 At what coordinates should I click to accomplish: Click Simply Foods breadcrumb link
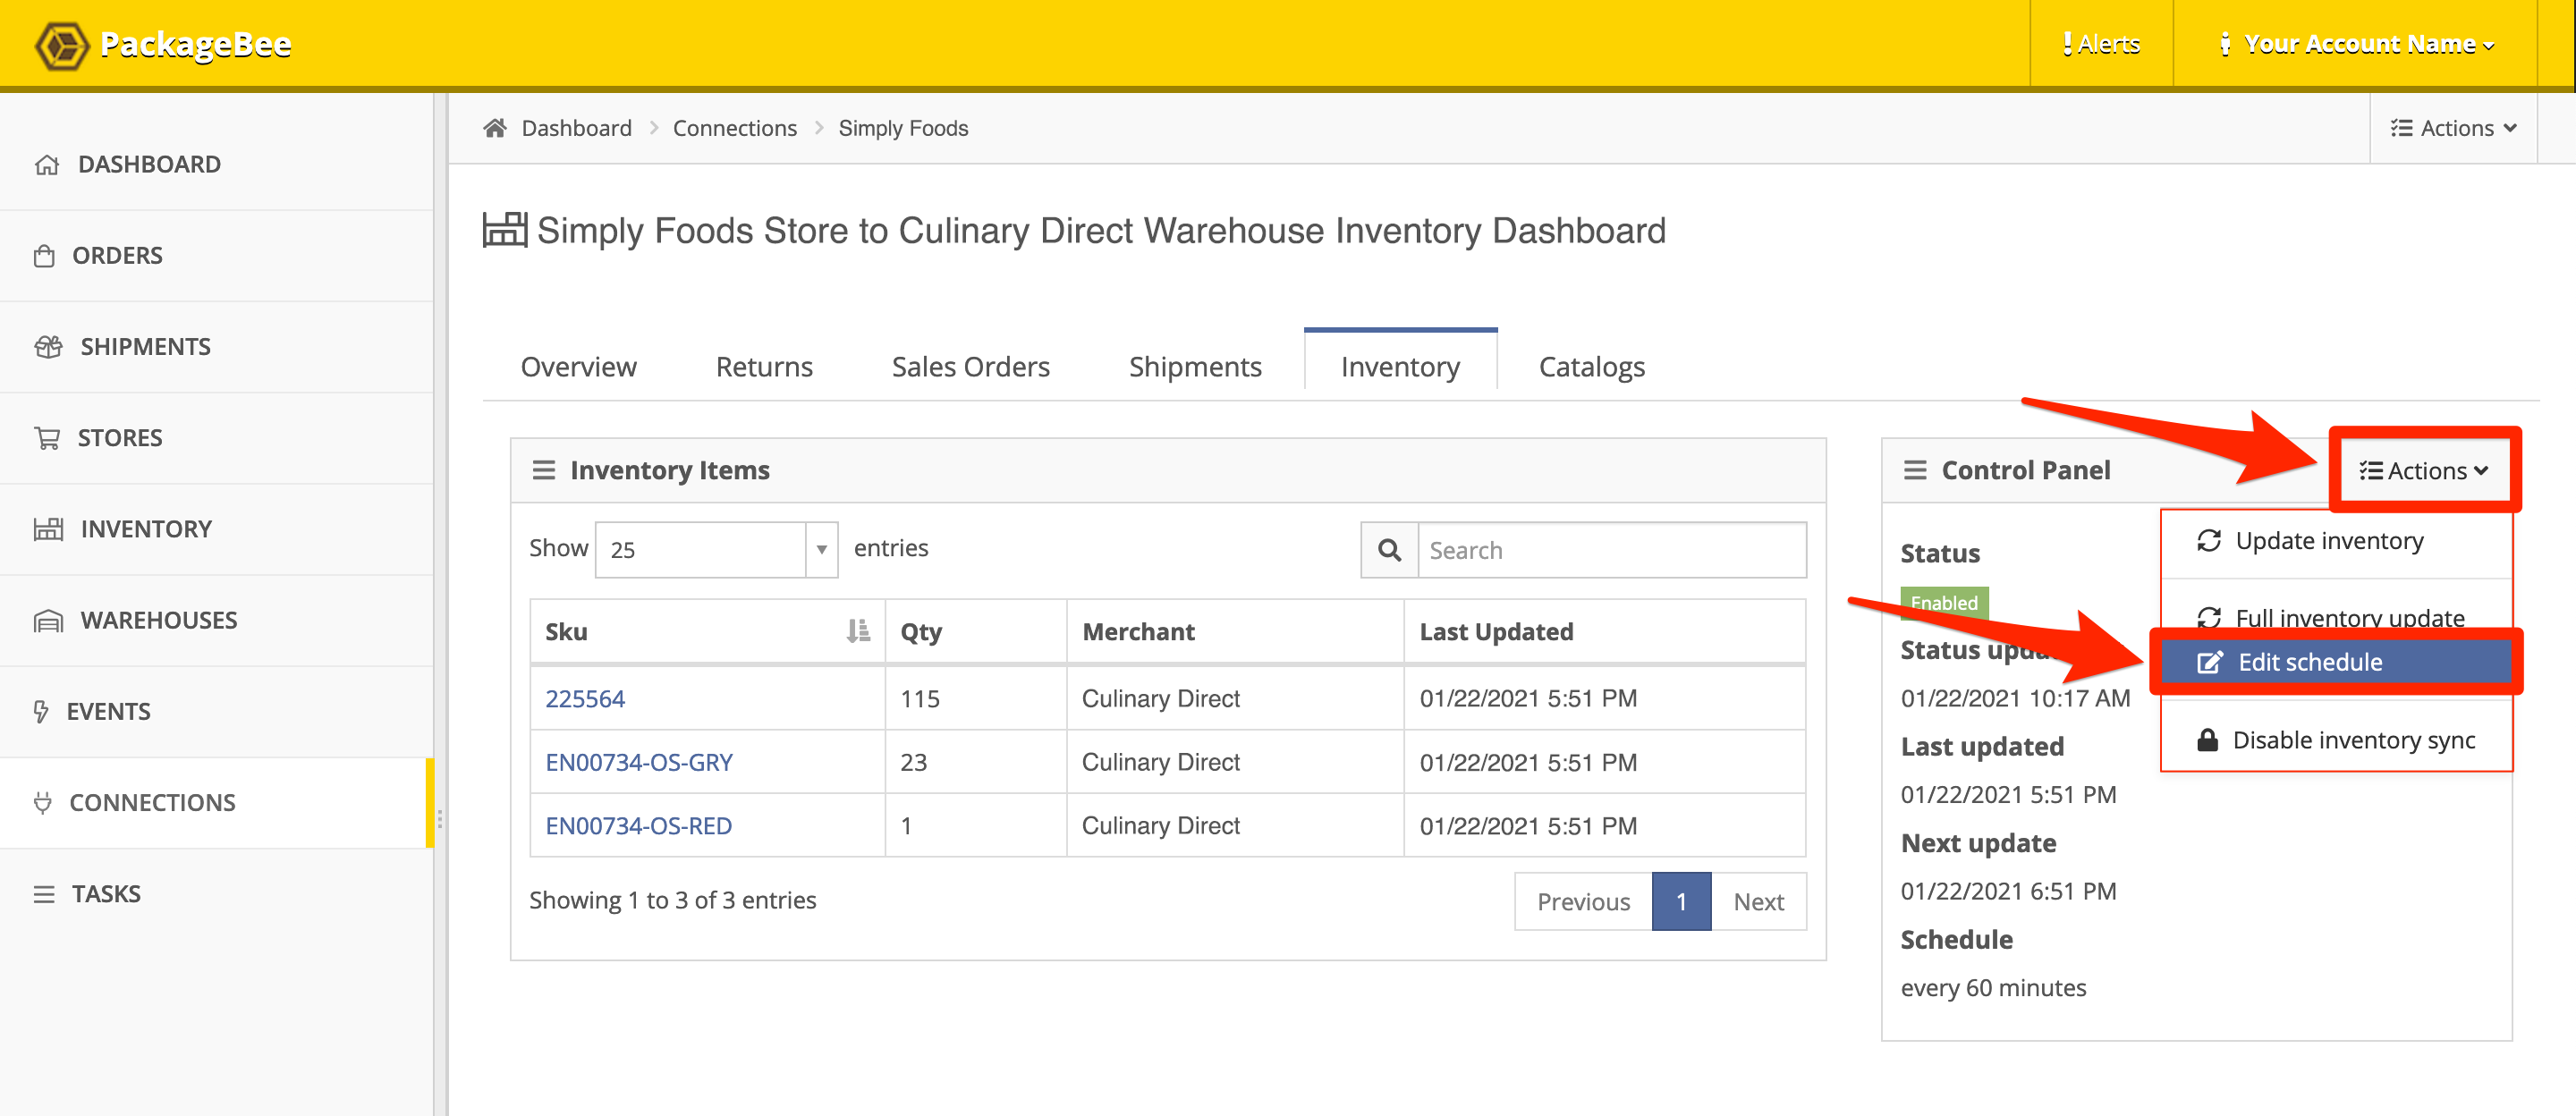pyautogui.click(x=903, y=128)
